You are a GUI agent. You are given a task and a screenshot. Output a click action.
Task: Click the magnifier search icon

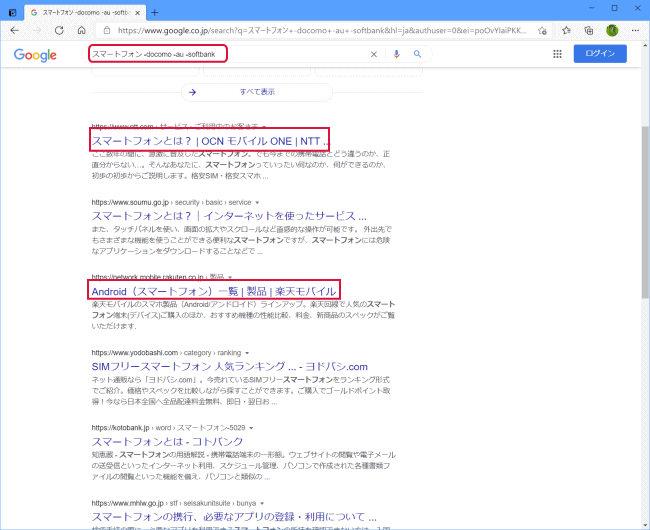pos(417,54)
